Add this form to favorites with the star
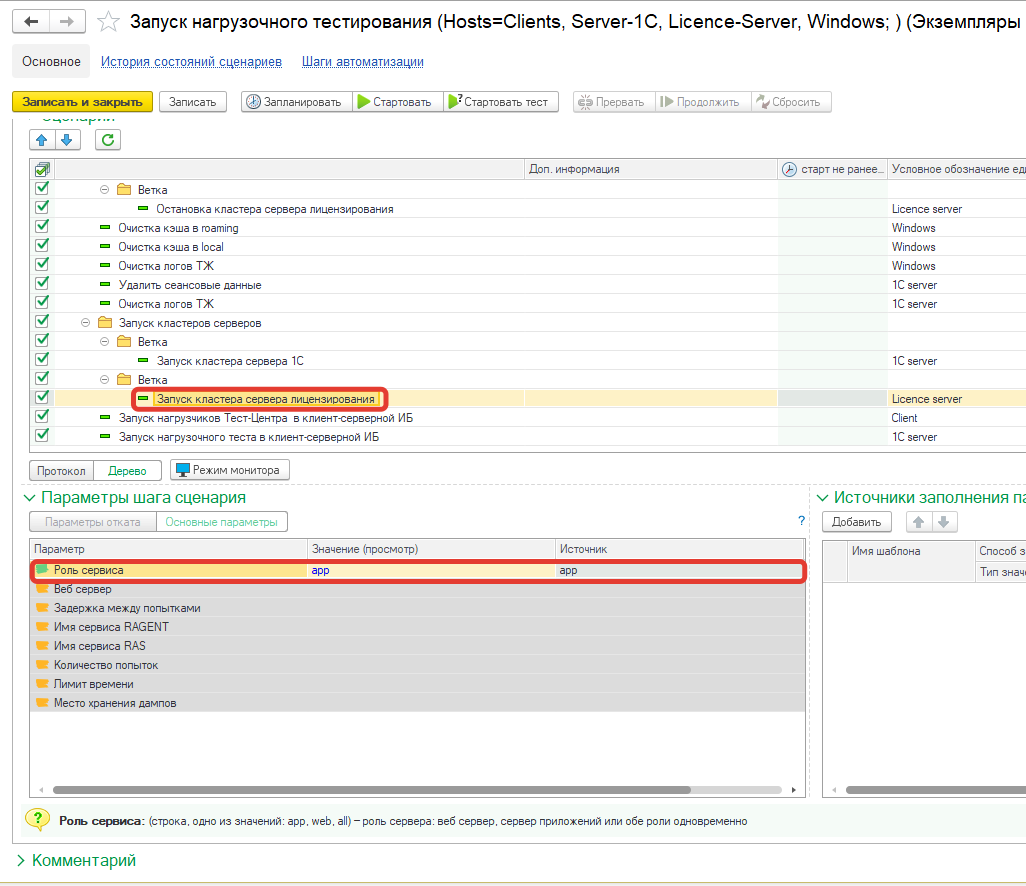The image size is (1026, 886). pos(109,22)
